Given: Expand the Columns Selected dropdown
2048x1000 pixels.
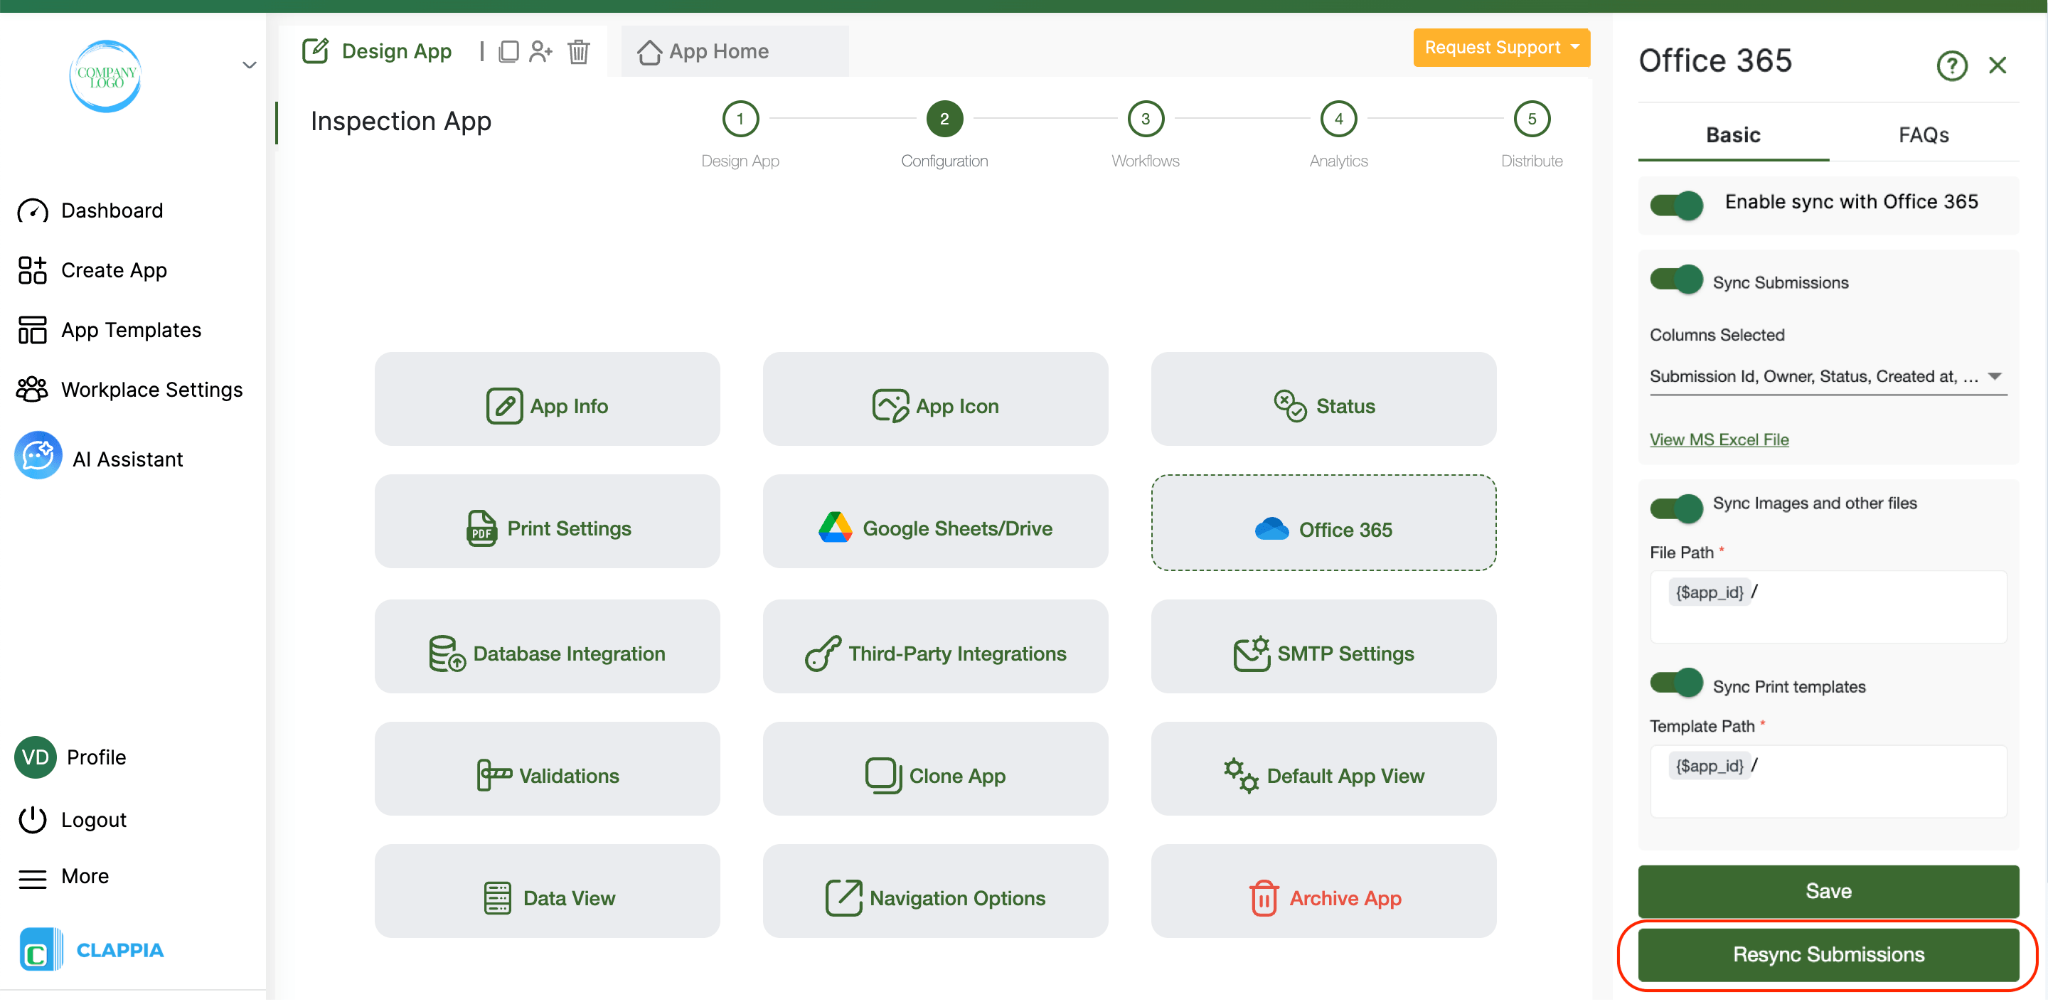Looking at the screenshot, I should (1828, 377).
